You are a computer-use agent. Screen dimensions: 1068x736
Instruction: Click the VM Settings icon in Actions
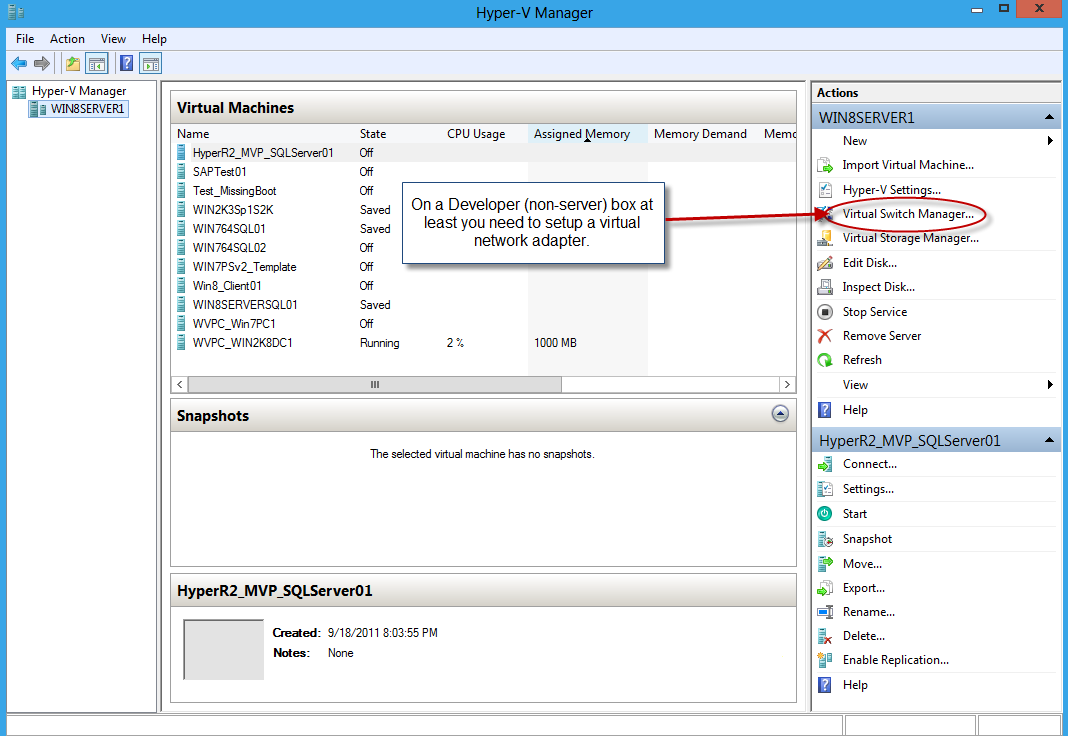(825, 489)
